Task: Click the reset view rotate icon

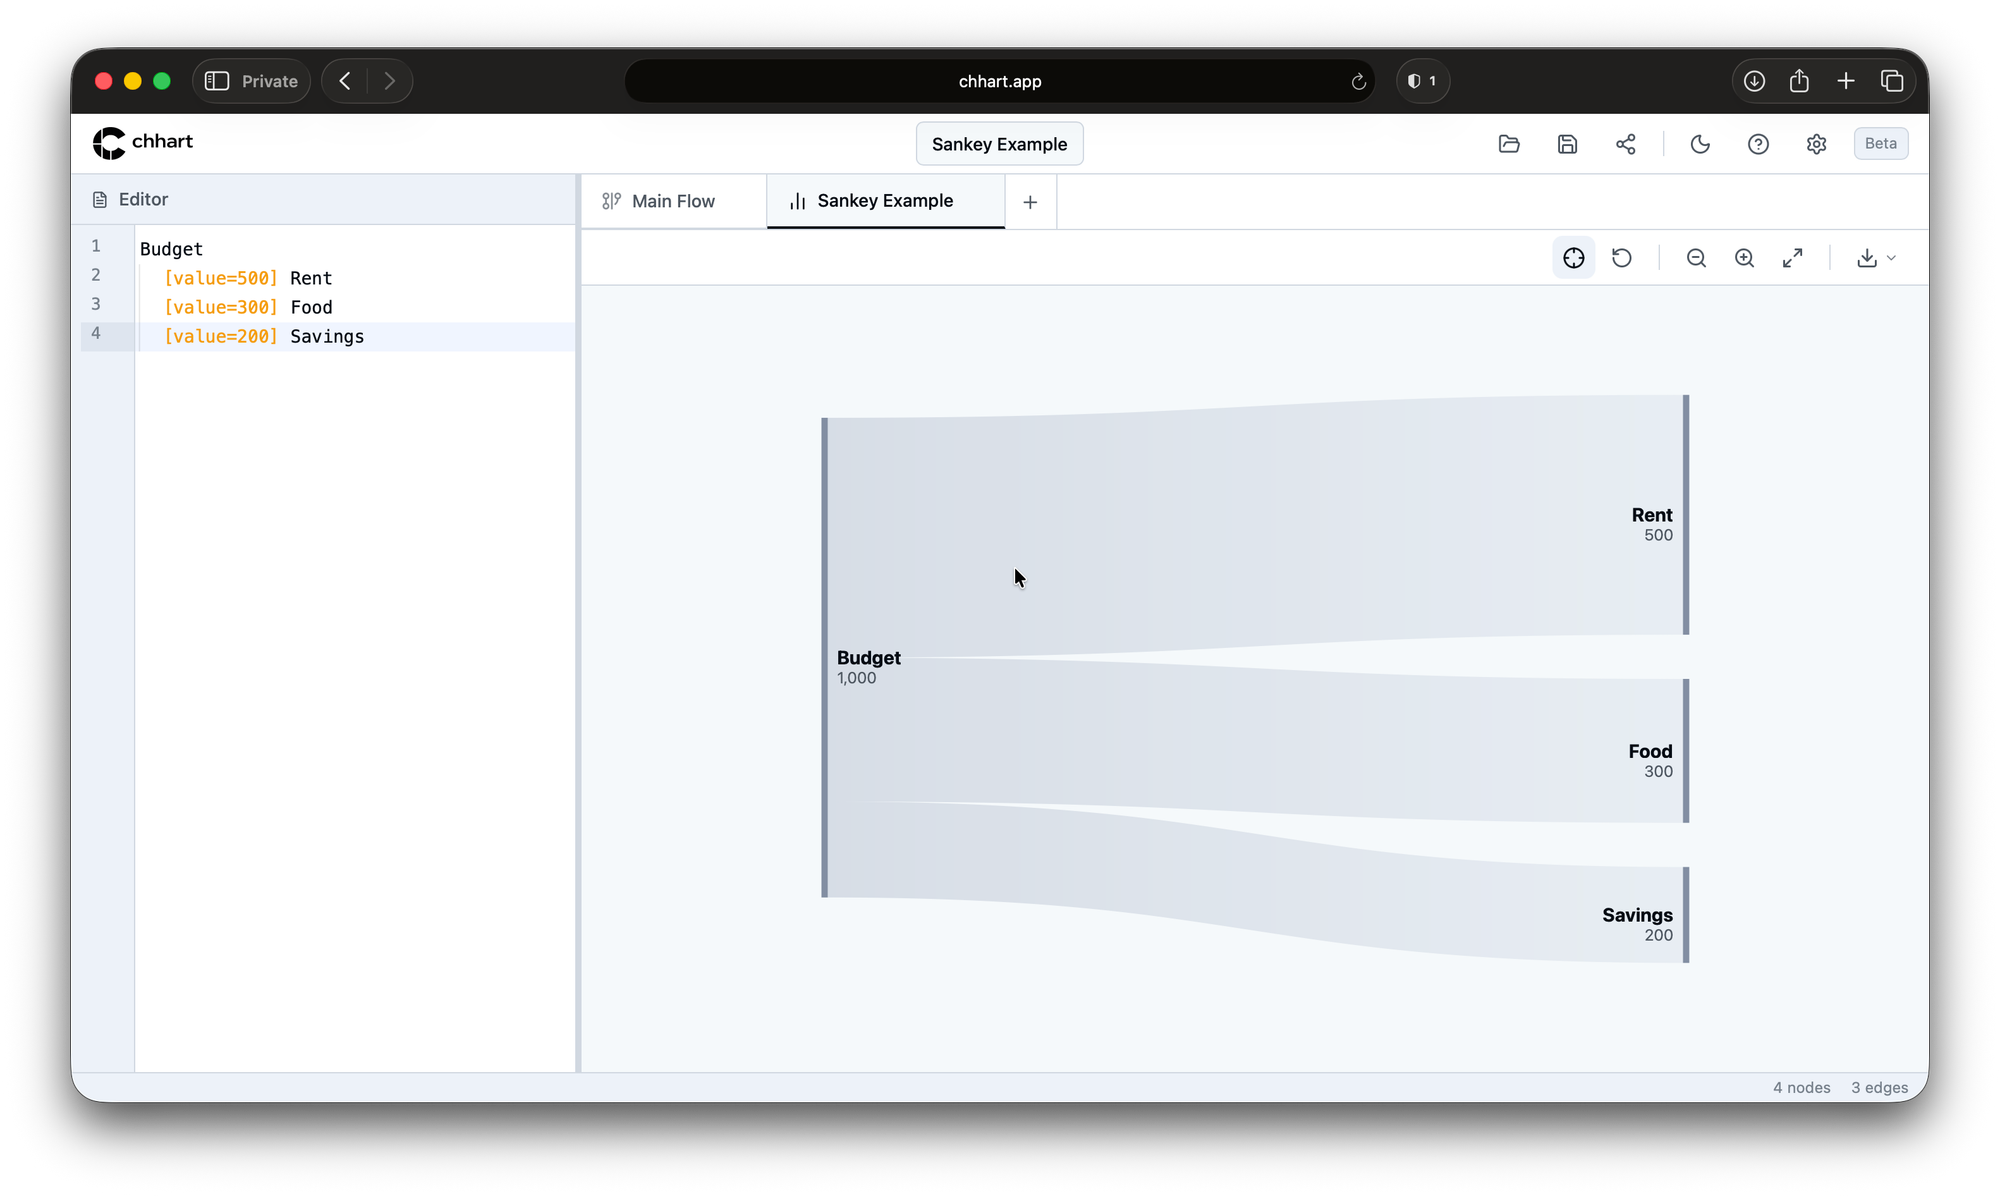Action: [x=1621, y=258]
